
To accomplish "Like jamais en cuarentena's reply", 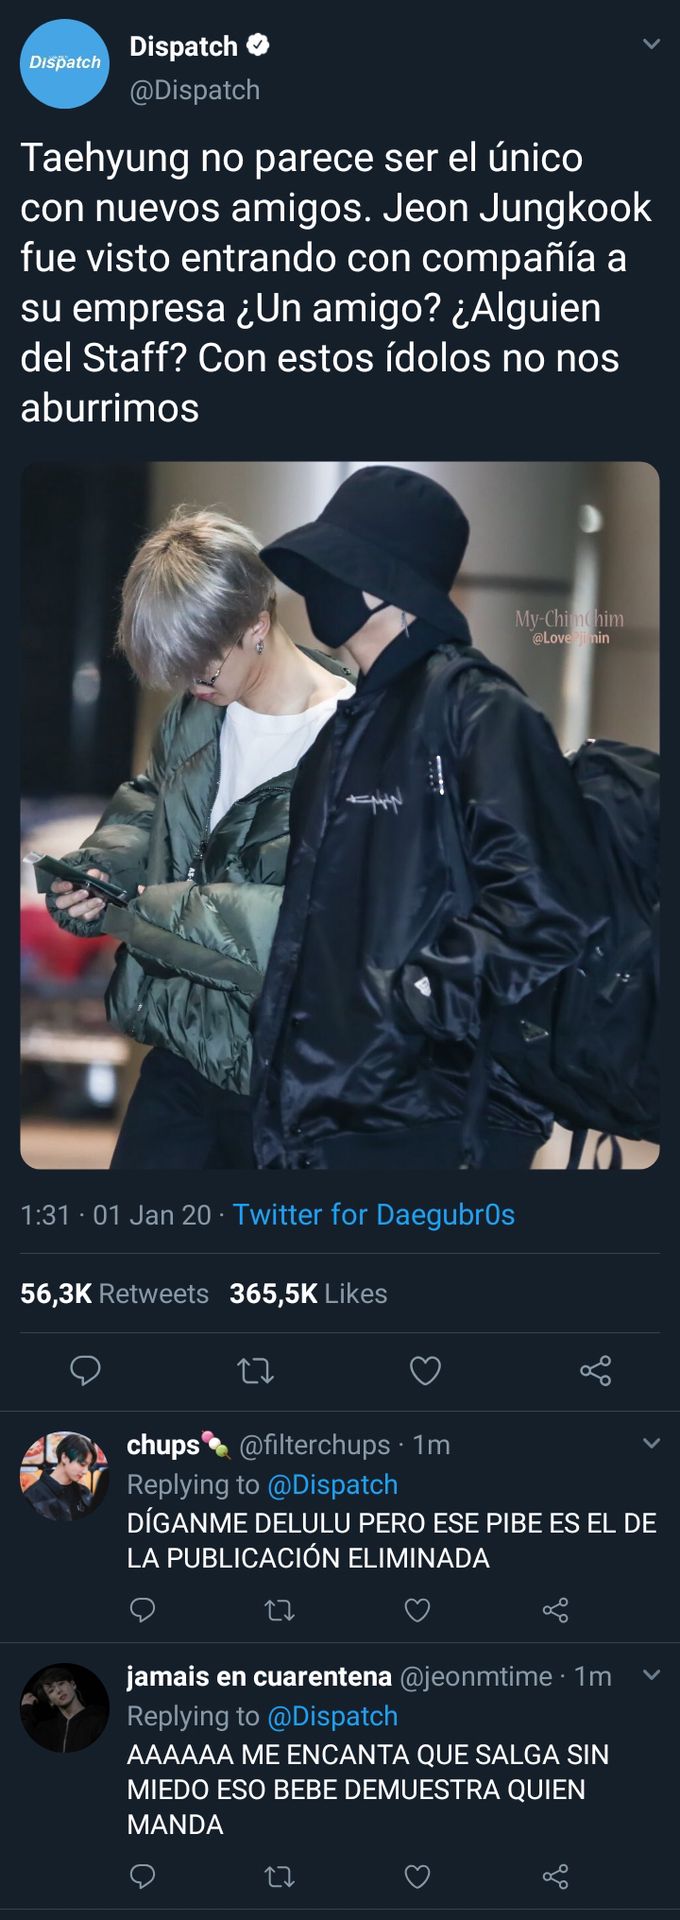I will pyautogui.click(x=417, y=1877).
